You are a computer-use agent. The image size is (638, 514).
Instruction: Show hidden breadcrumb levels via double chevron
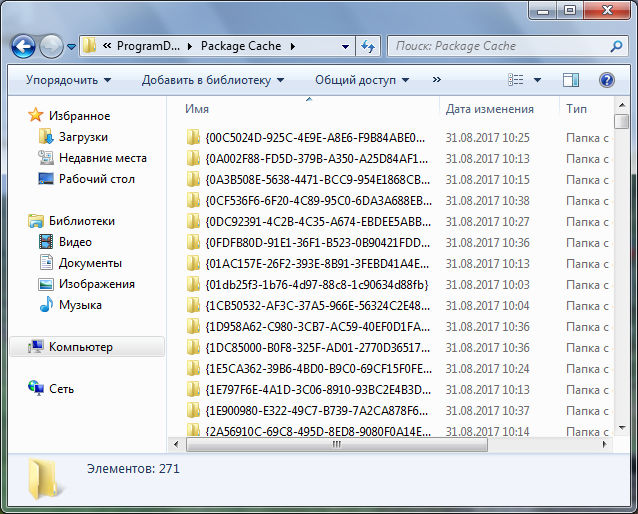107,46
